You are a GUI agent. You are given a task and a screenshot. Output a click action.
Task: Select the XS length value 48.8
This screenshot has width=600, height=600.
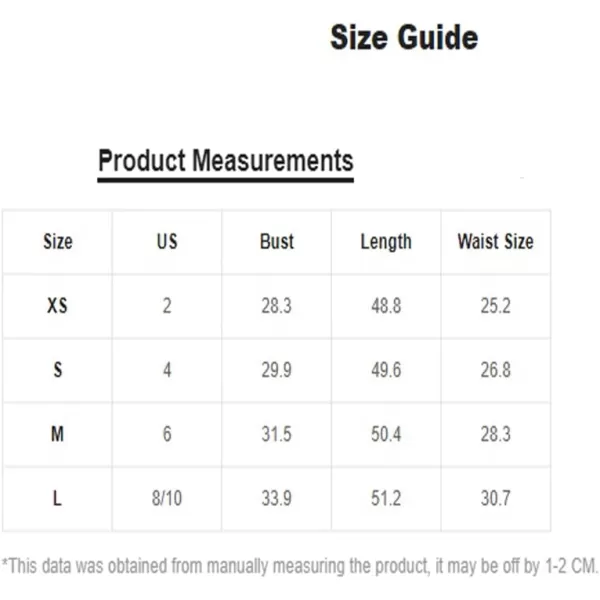(386, 306)
